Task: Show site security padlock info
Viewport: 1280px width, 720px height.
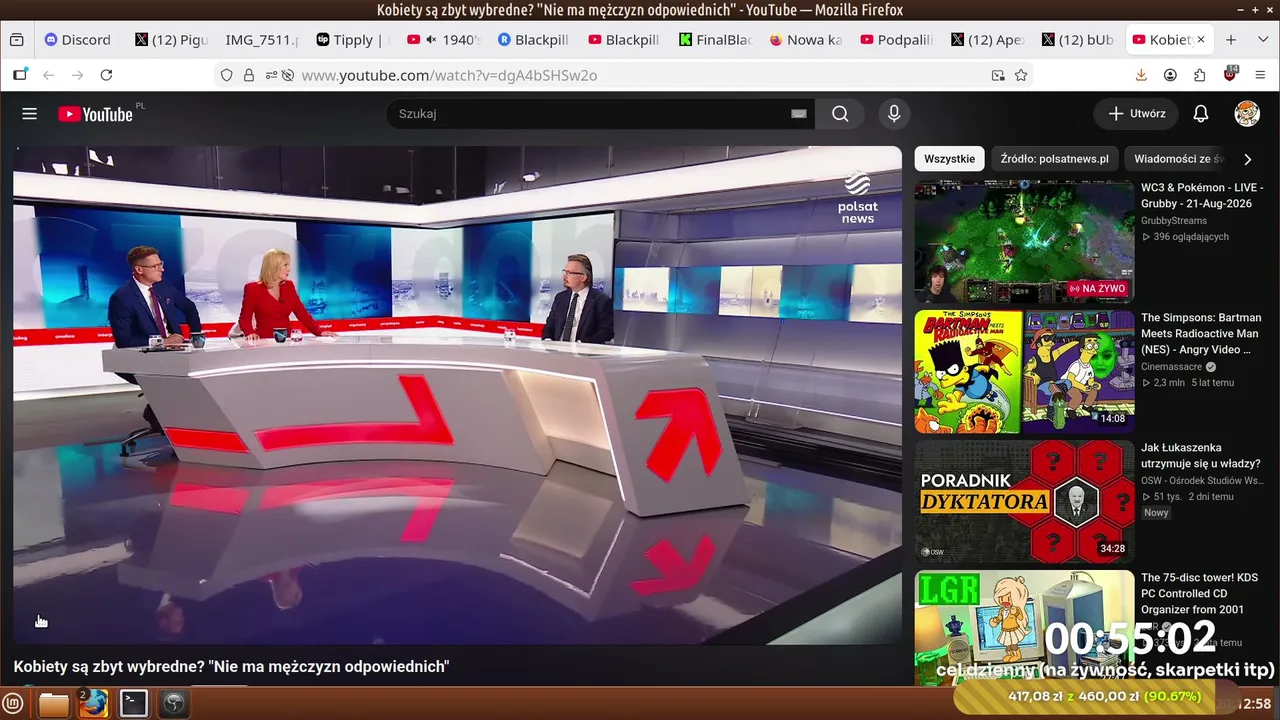Action: point(248,75)
